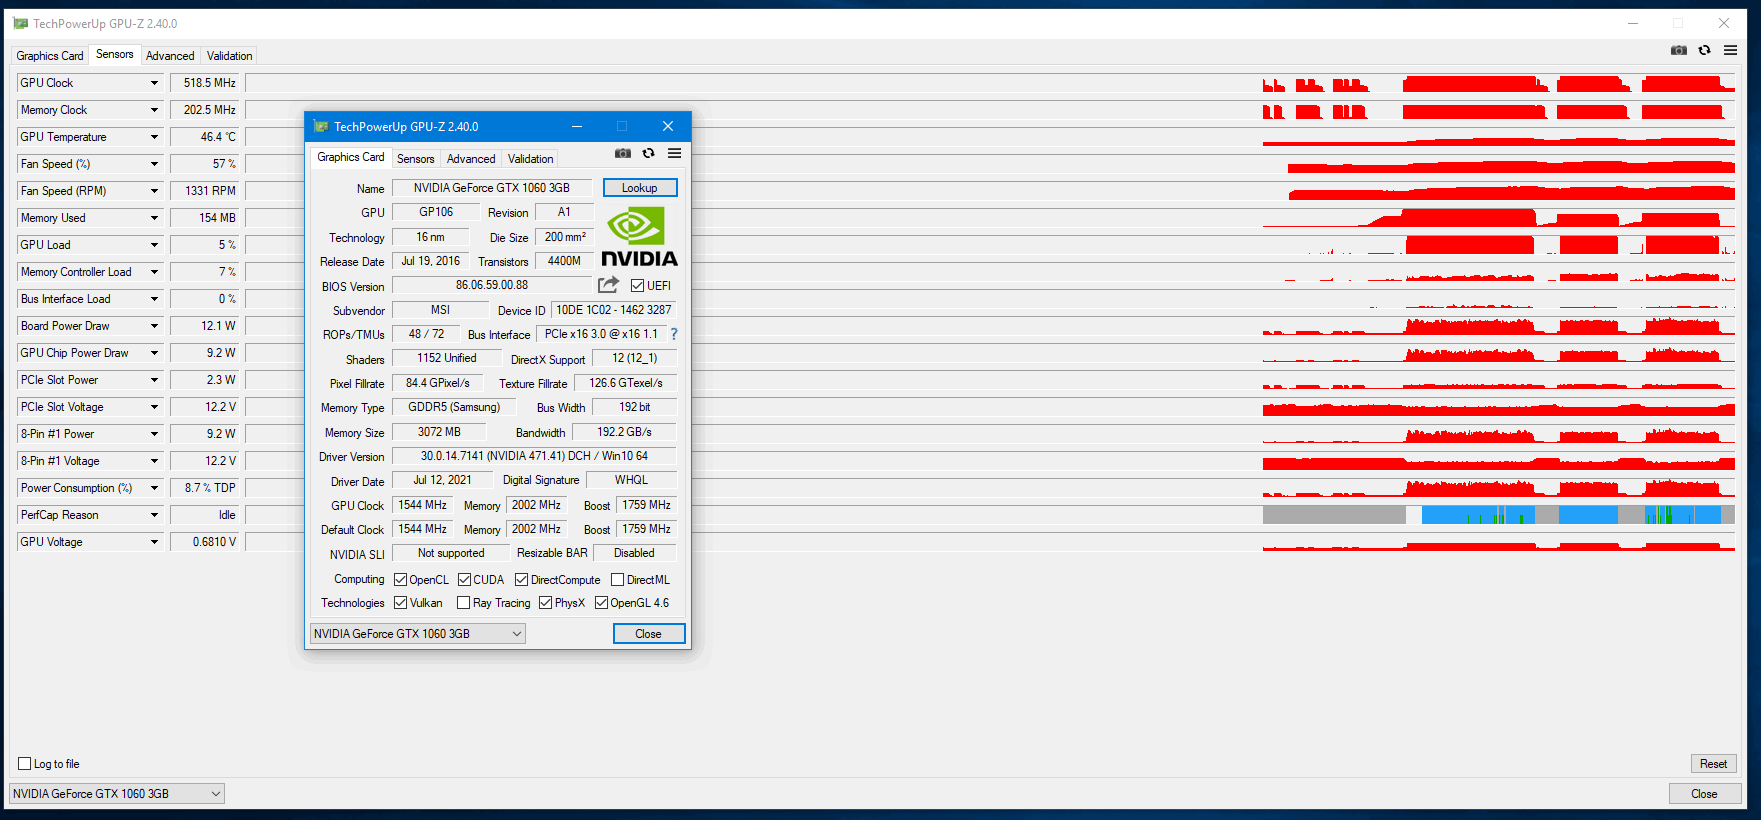The image size is (1761, 820).
Task: Open the hamburger menu in the Sensors window toolbar
Action: pos(1730,50)
